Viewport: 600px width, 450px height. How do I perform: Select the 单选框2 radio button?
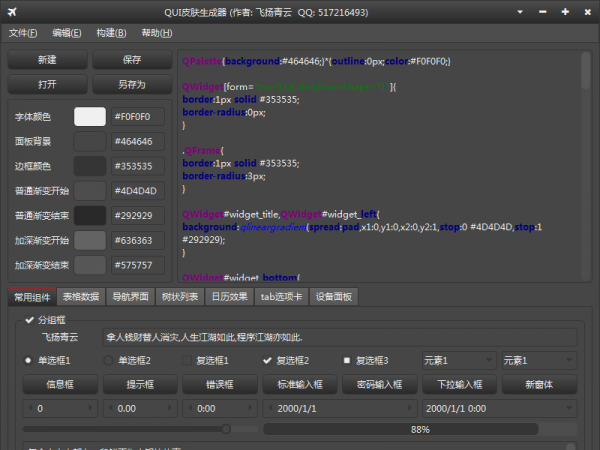point(109,360)
